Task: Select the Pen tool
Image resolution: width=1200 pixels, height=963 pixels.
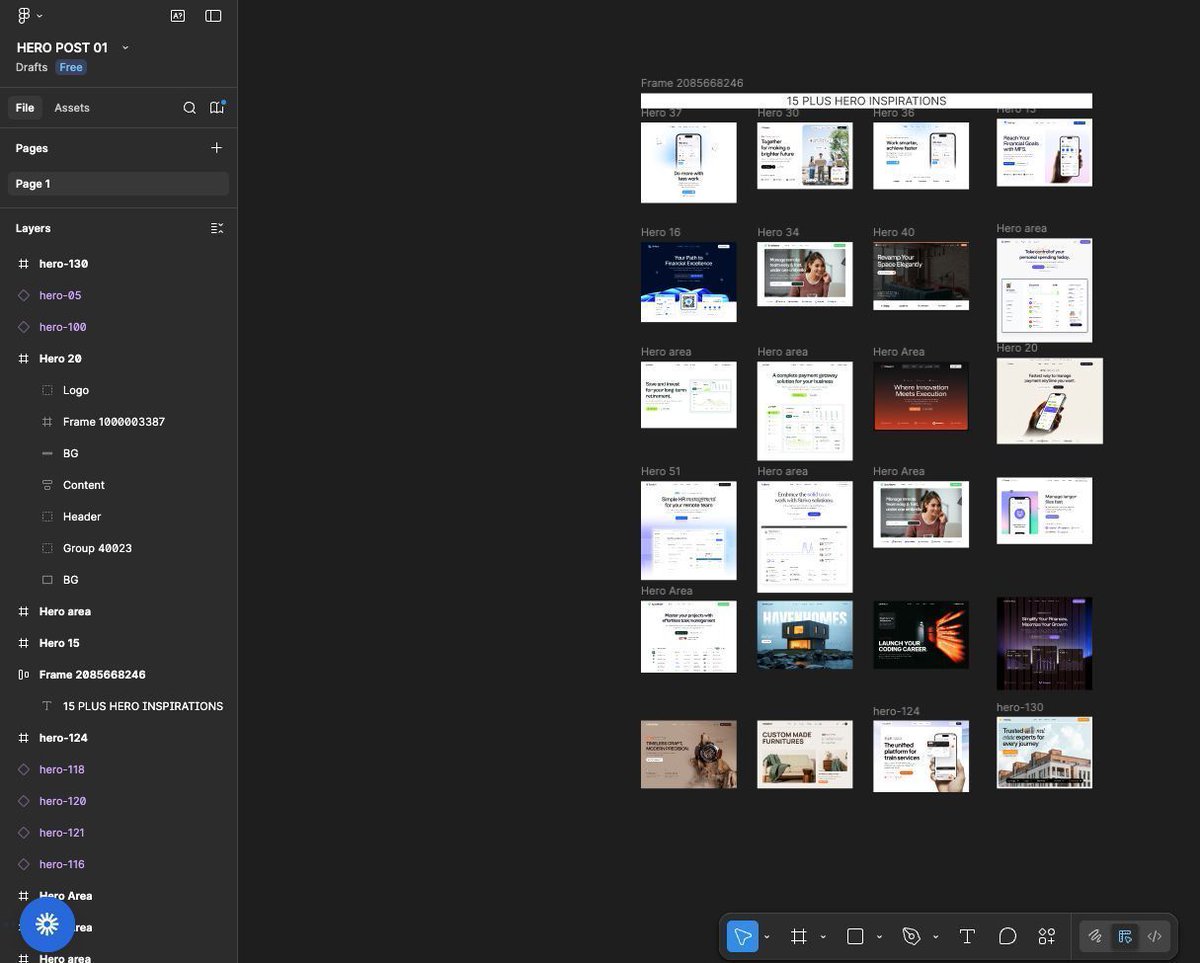Action: tap(911, 936)
